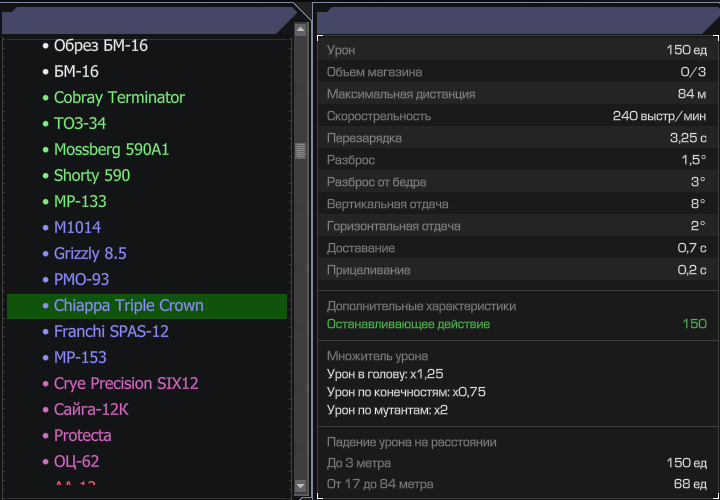
Task: Select Обрез БМ-16 in weapon list
Action: tap(101, 45)
